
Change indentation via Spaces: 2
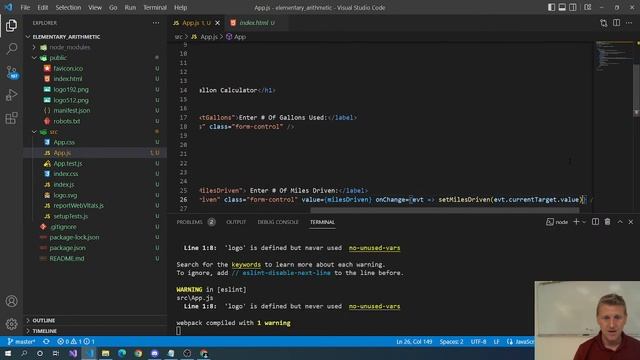tap(451, 342)
